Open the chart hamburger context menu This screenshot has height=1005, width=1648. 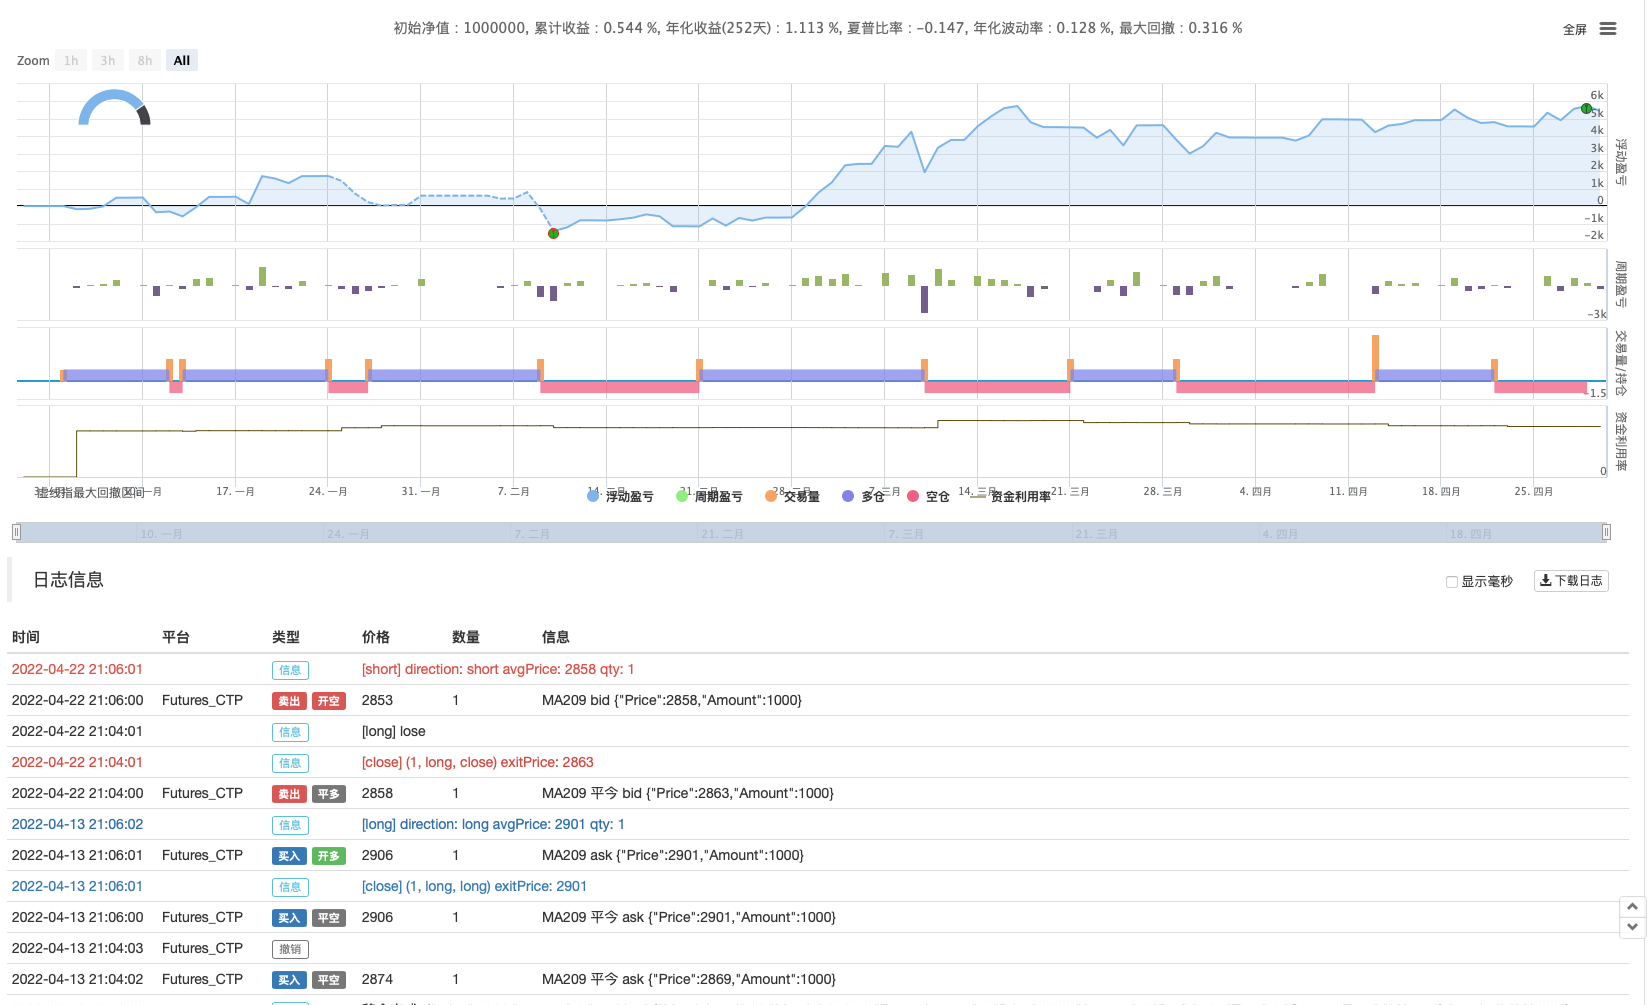[x=1608, y=29]
